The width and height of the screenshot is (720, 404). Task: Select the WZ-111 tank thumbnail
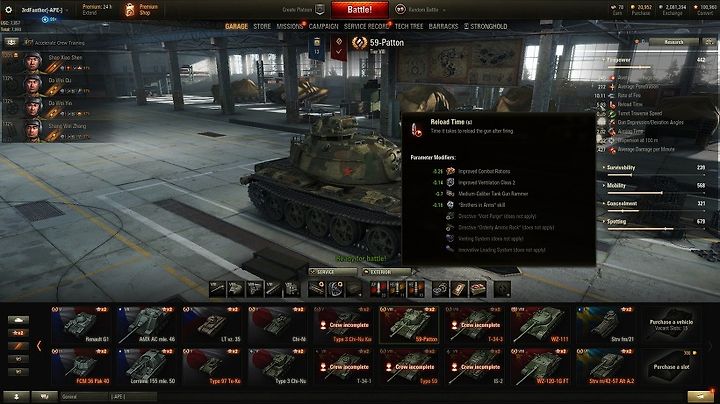540,325
